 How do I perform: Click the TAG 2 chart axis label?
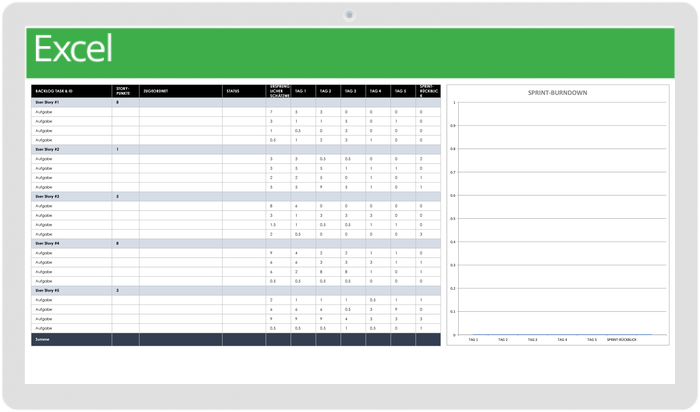pos(503,340)
